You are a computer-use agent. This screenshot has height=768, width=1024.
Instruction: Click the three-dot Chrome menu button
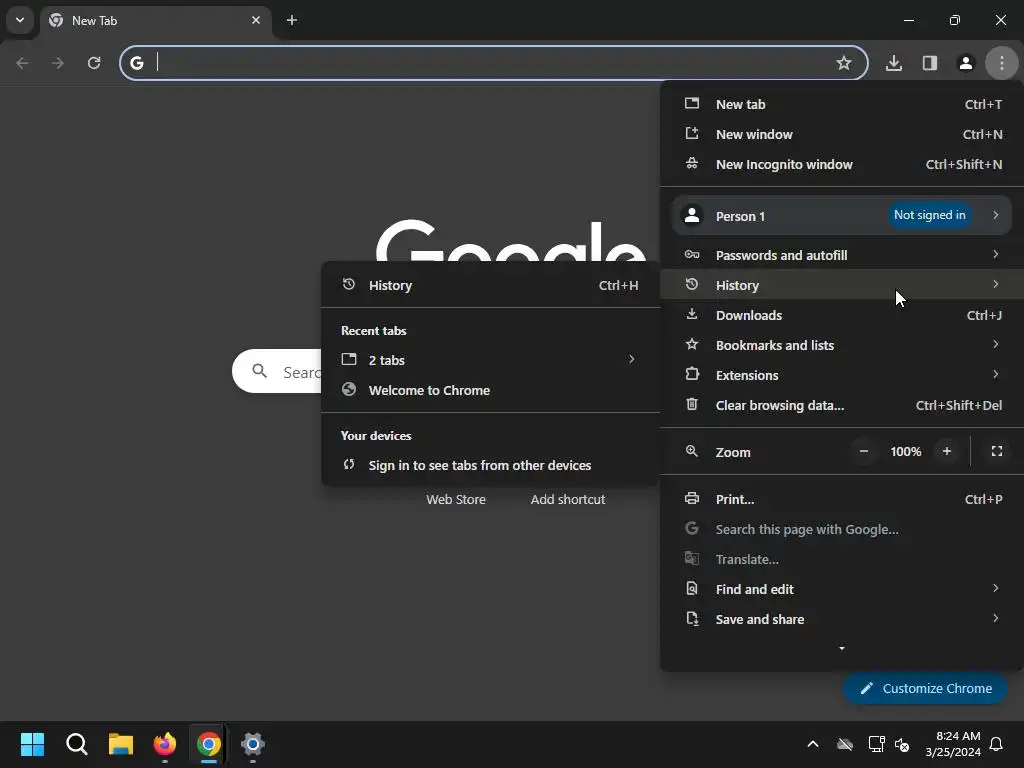point(1002,63)
